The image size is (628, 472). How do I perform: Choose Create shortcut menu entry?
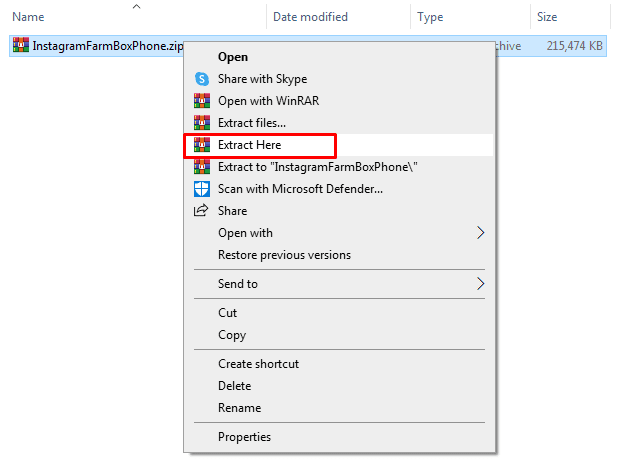point(258,364)
